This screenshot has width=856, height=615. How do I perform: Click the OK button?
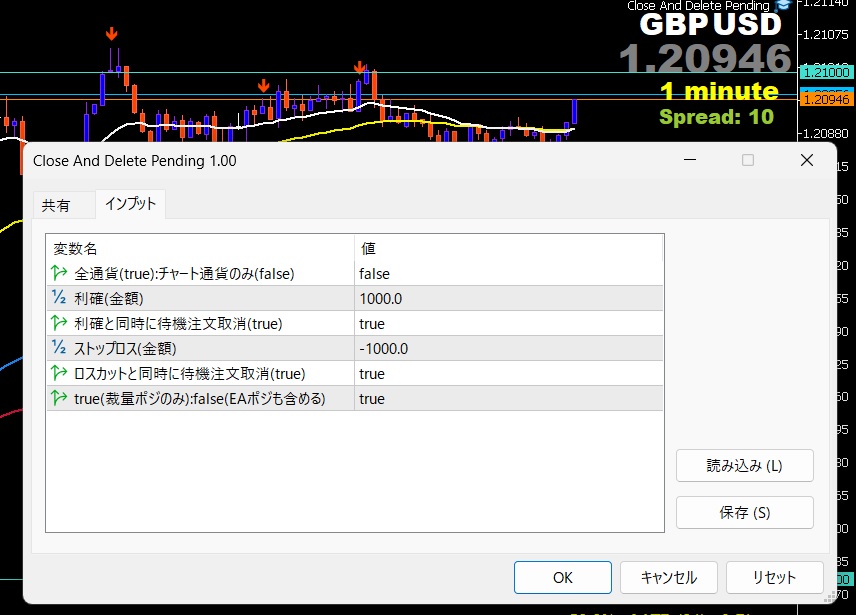pos(562,577)
